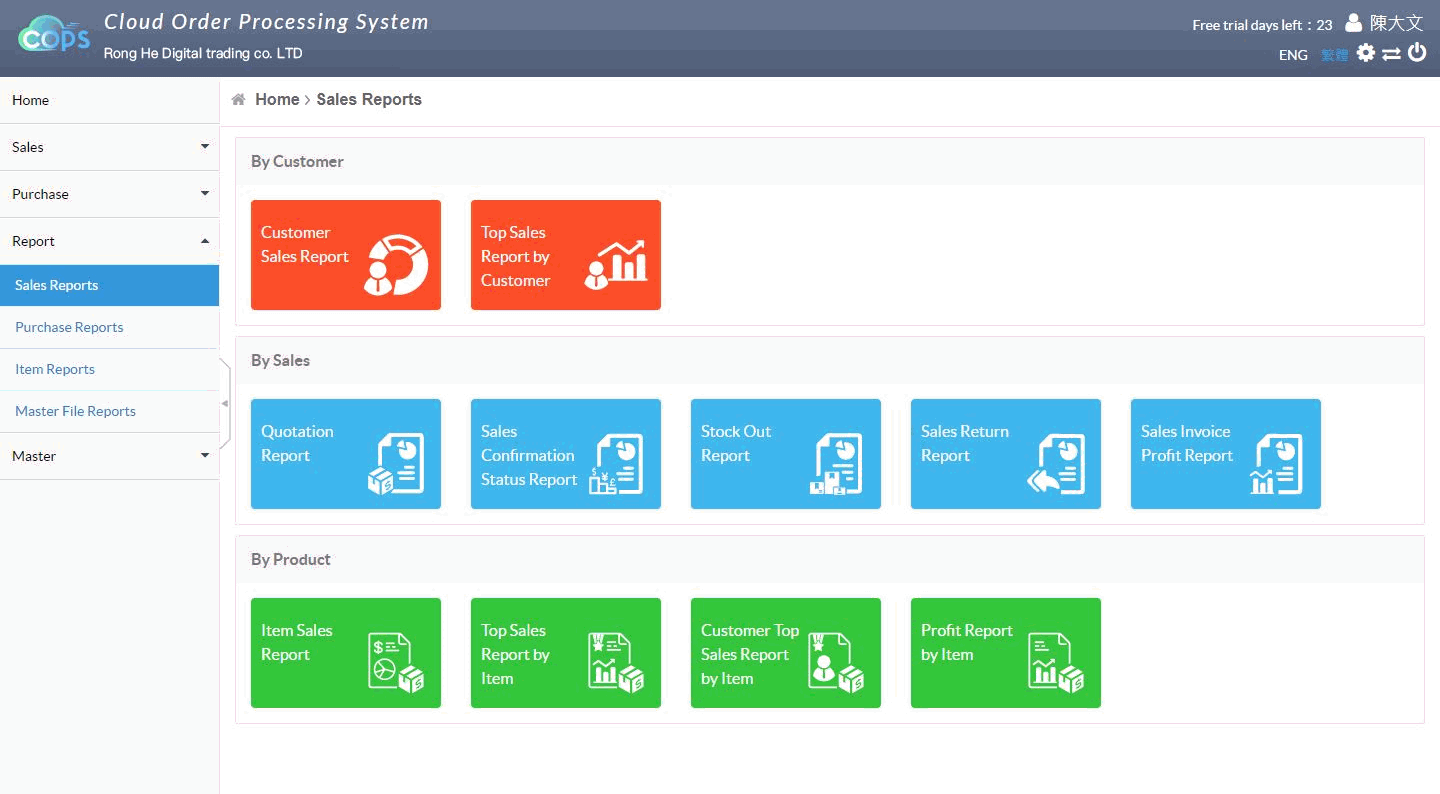Click the switch arrows icon in header
This screenshot has width=1440, height=794.
[x=1391, y=54]
